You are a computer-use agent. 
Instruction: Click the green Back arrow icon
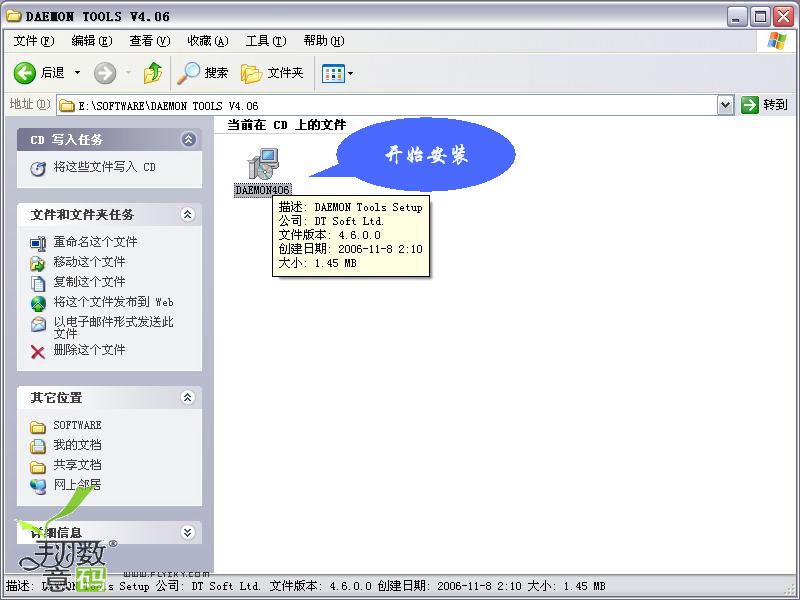[x=24, y=73]
